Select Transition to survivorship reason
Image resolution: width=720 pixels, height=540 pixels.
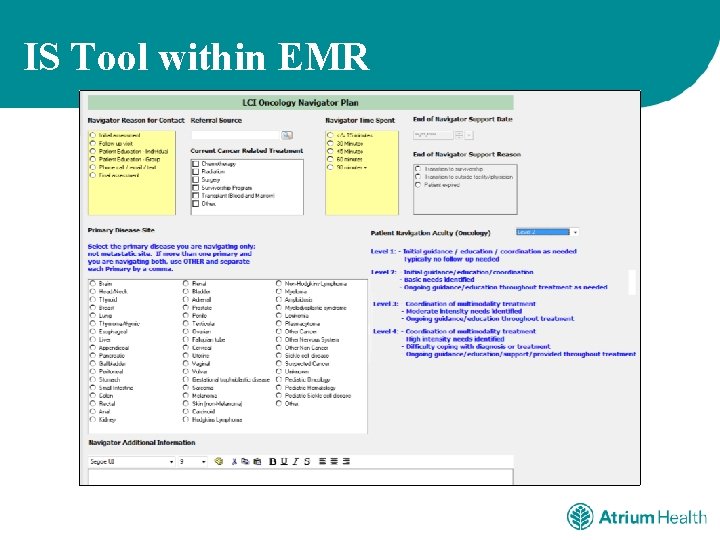418,169
